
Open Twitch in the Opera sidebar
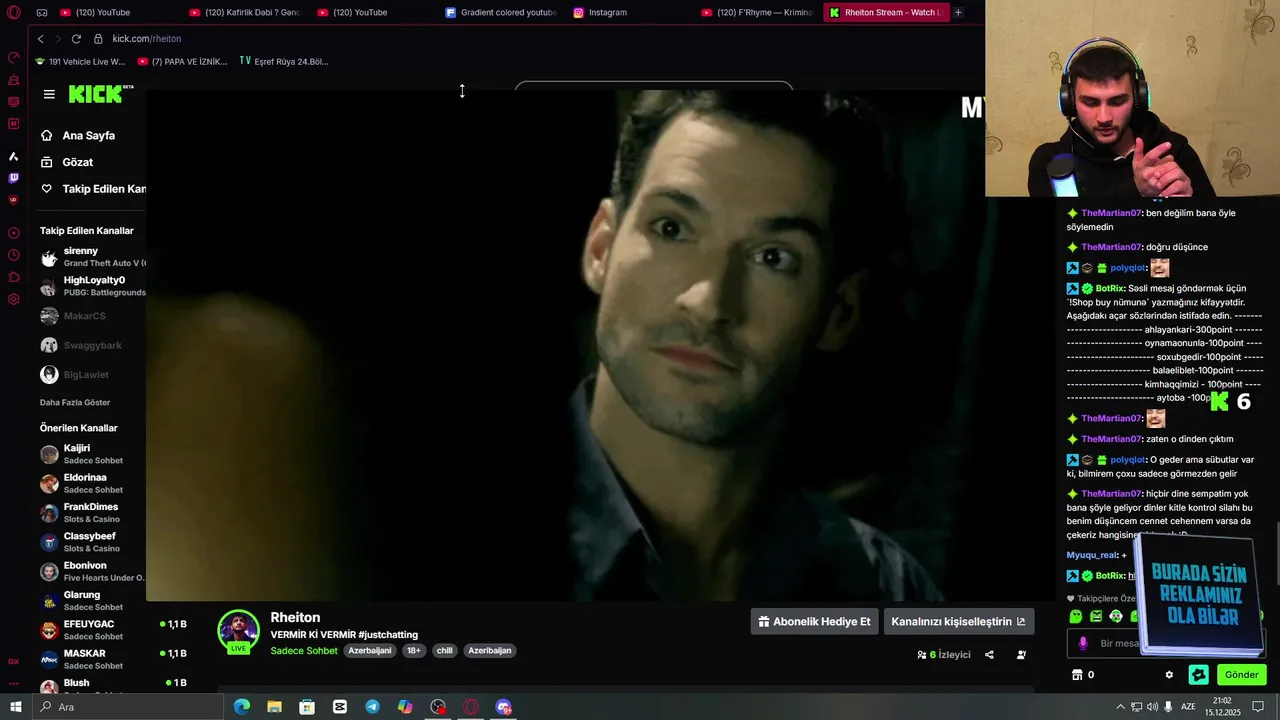(x=14, y=178)
